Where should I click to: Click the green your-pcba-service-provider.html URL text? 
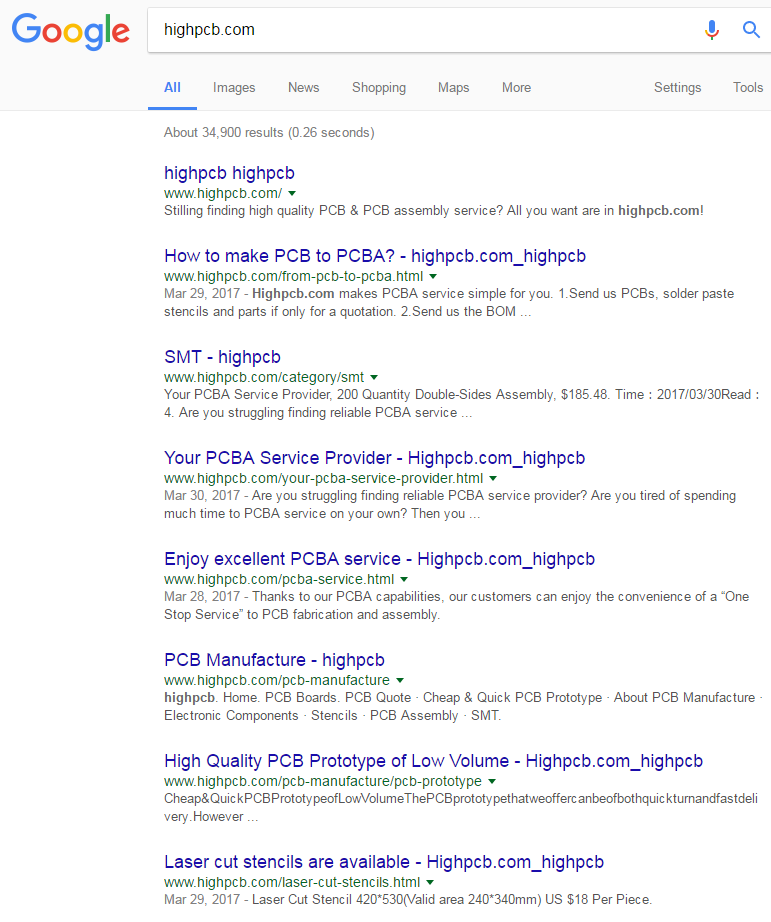(x=323, y=479)
